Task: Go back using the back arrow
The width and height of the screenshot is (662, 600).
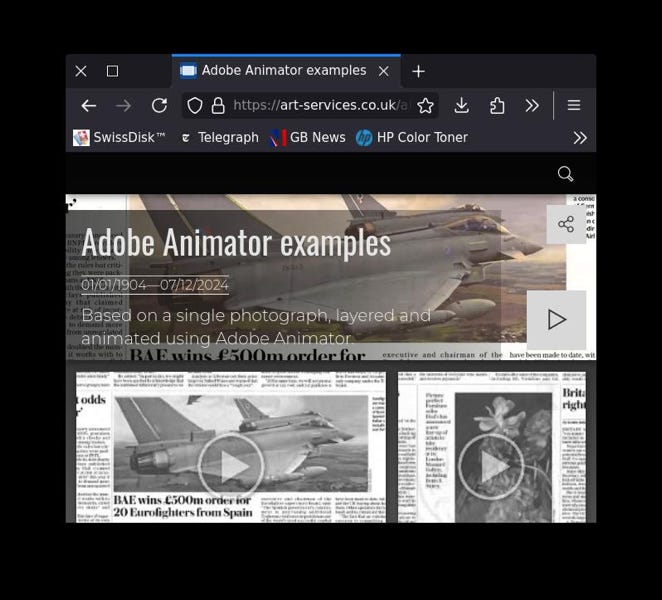Action: (x=89, y=106)
